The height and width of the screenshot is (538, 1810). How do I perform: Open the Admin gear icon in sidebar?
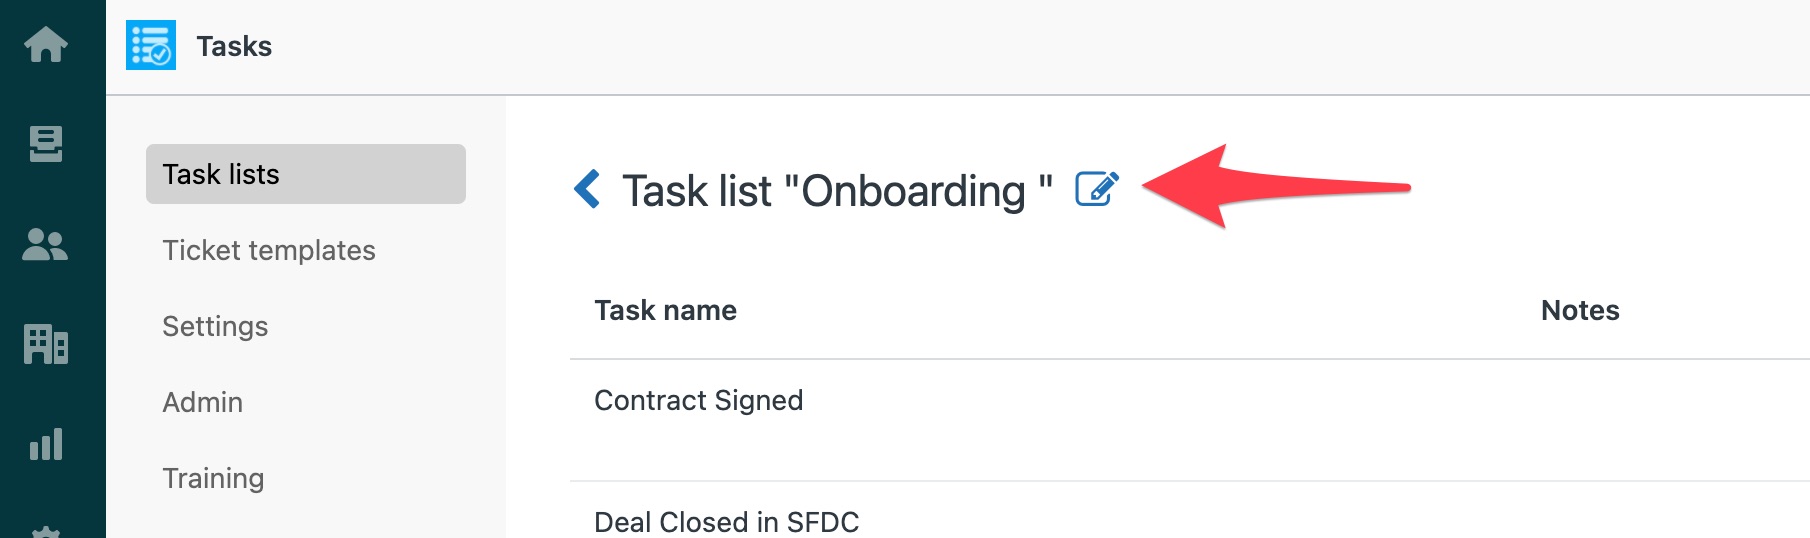point(46,531)
